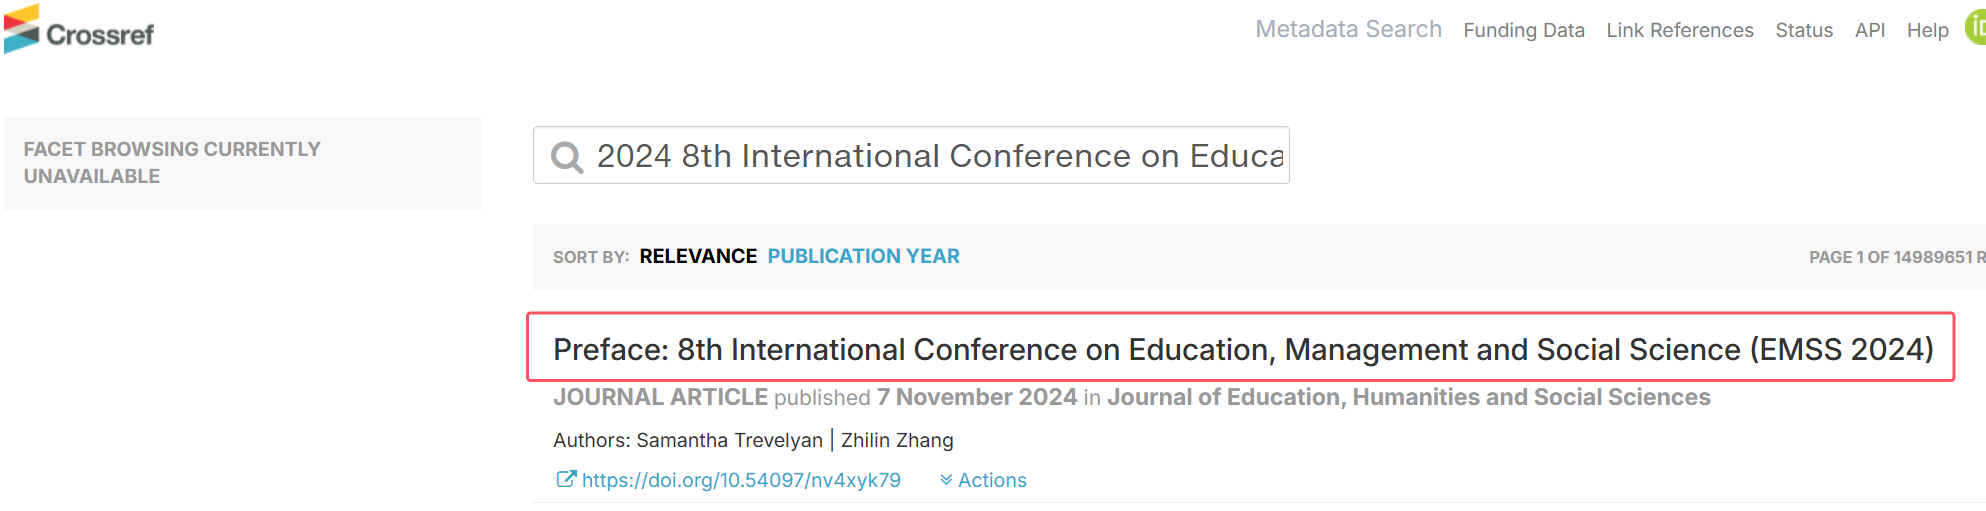Open the Help menu item

click(1927, 30)
